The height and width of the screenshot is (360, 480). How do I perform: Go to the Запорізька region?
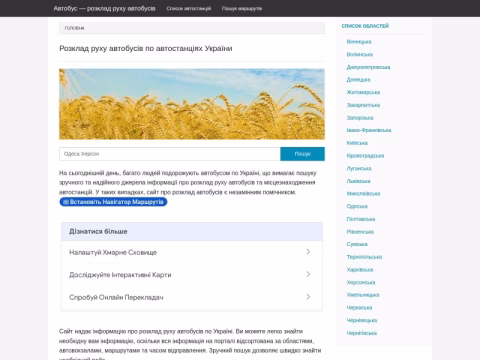pos(360,118)
